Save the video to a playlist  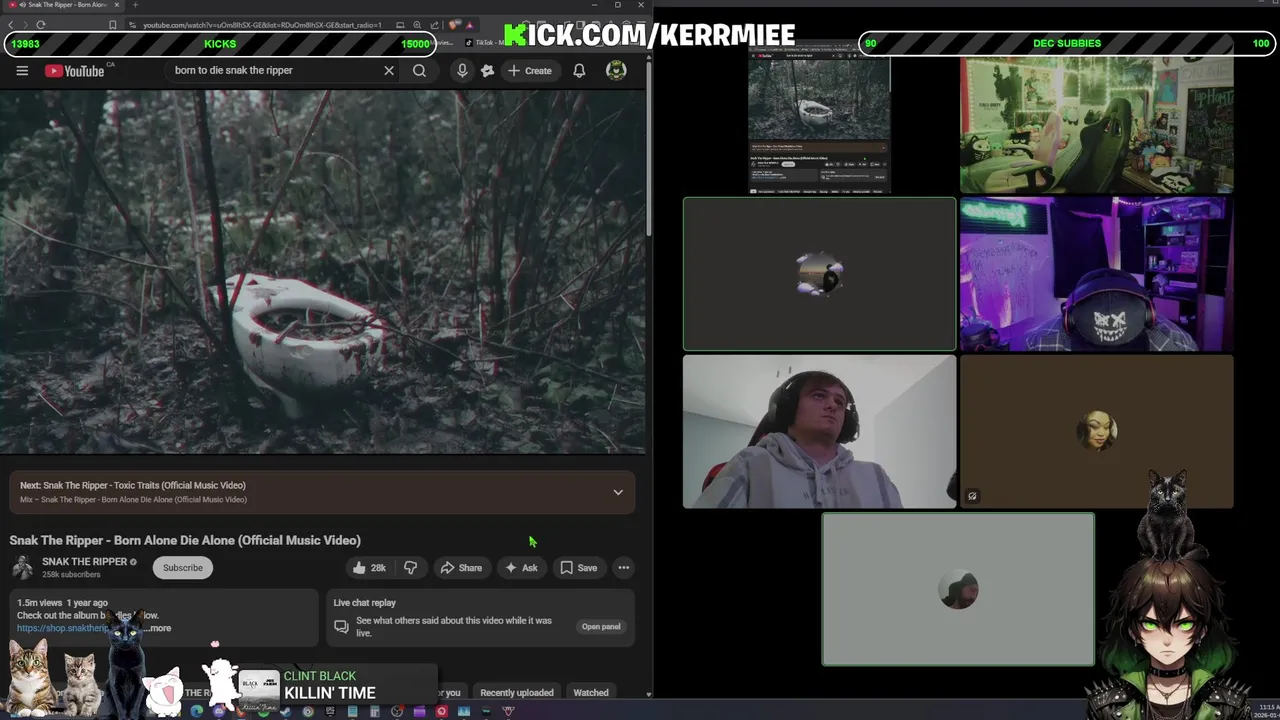(x=578, y=567)
